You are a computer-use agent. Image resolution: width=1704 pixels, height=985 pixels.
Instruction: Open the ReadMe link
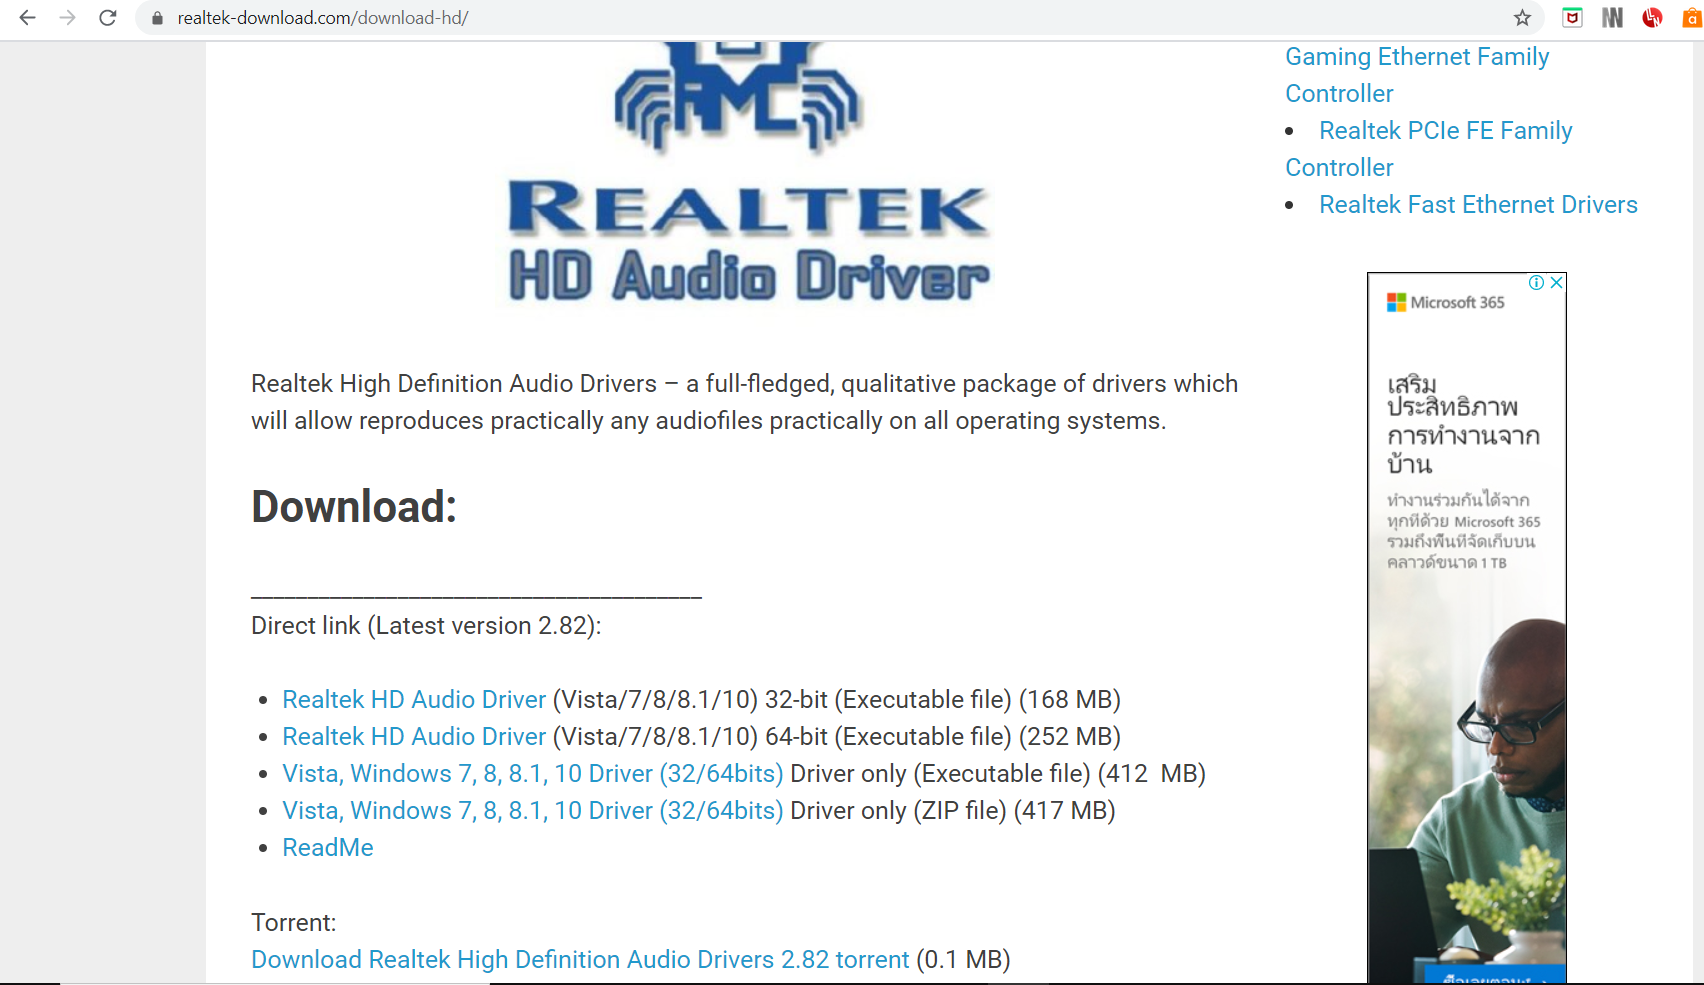click(328, 847)
